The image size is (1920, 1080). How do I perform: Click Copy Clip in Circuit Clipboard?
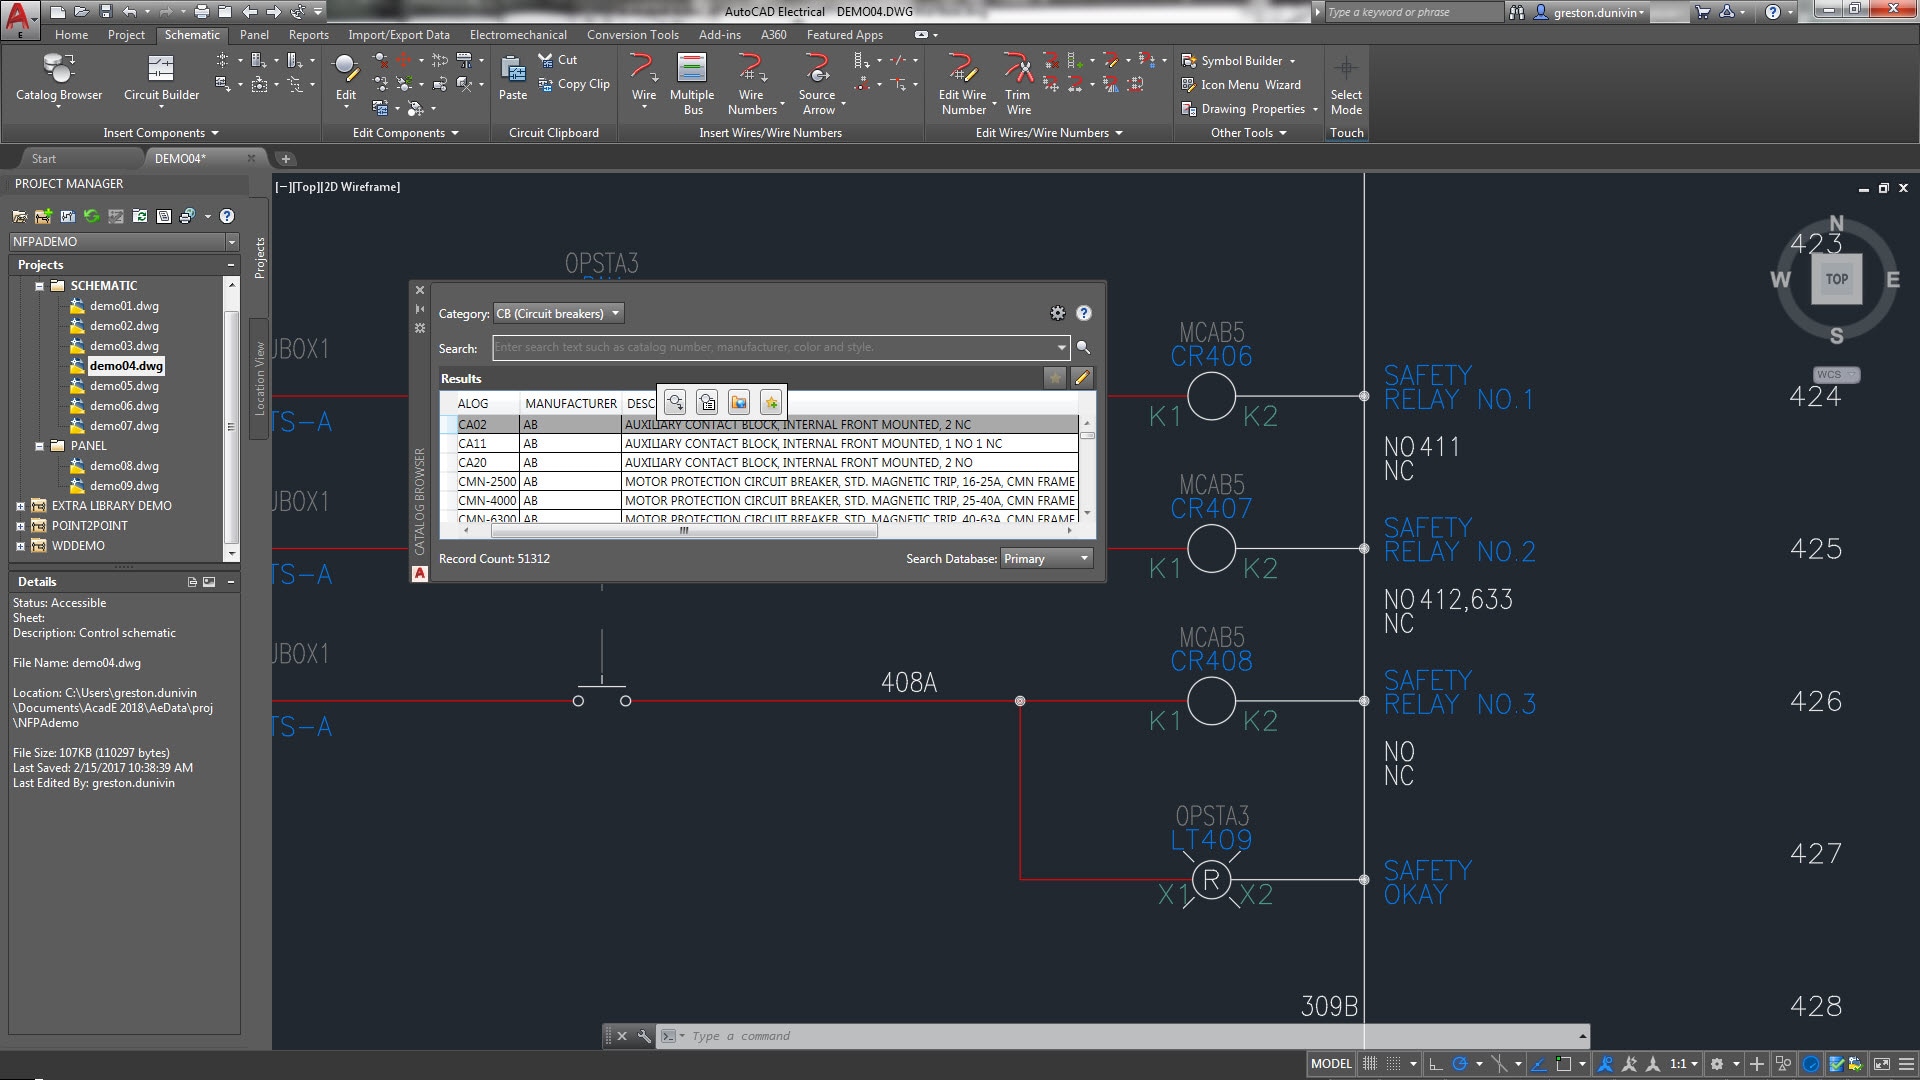pyautogui.click(x=574, y=84)
